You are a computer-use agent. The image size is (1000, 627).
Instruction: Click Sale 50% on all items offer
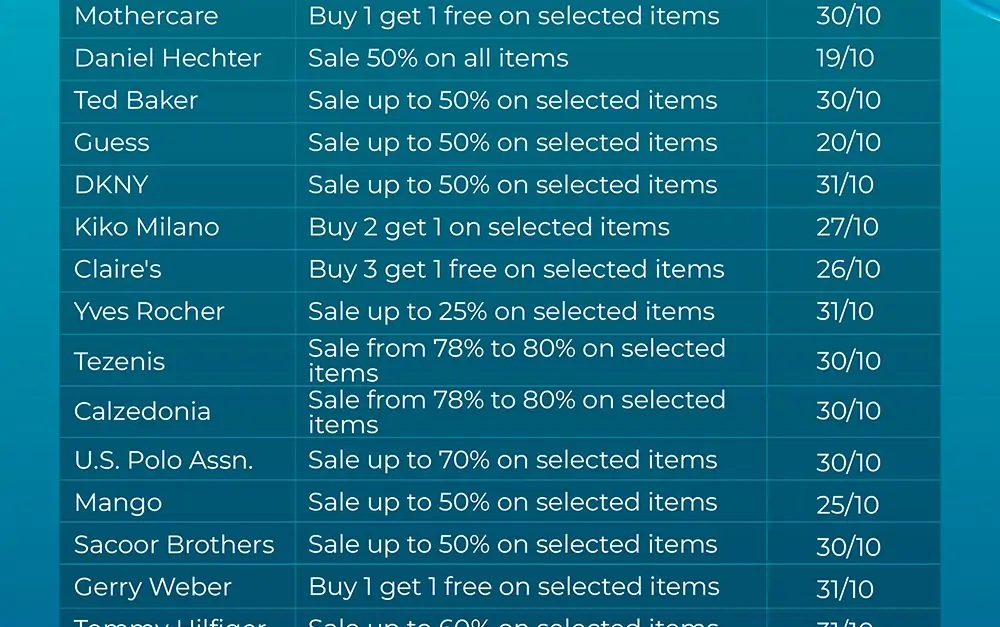(x=438, y=58)
